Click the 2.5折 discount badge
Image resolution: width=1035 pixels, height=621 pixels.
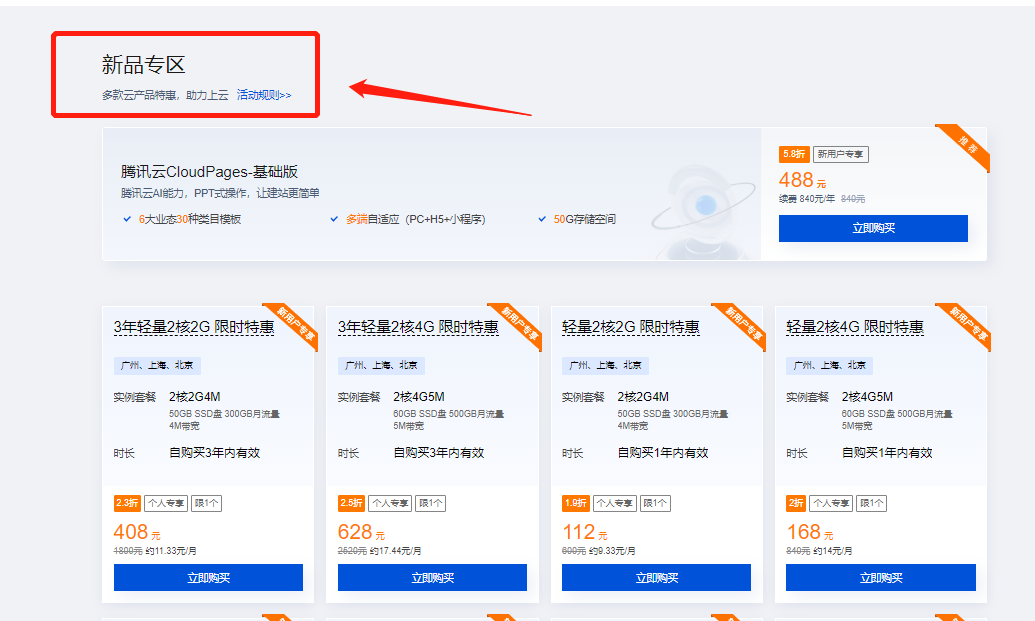(x=351, y=504)
